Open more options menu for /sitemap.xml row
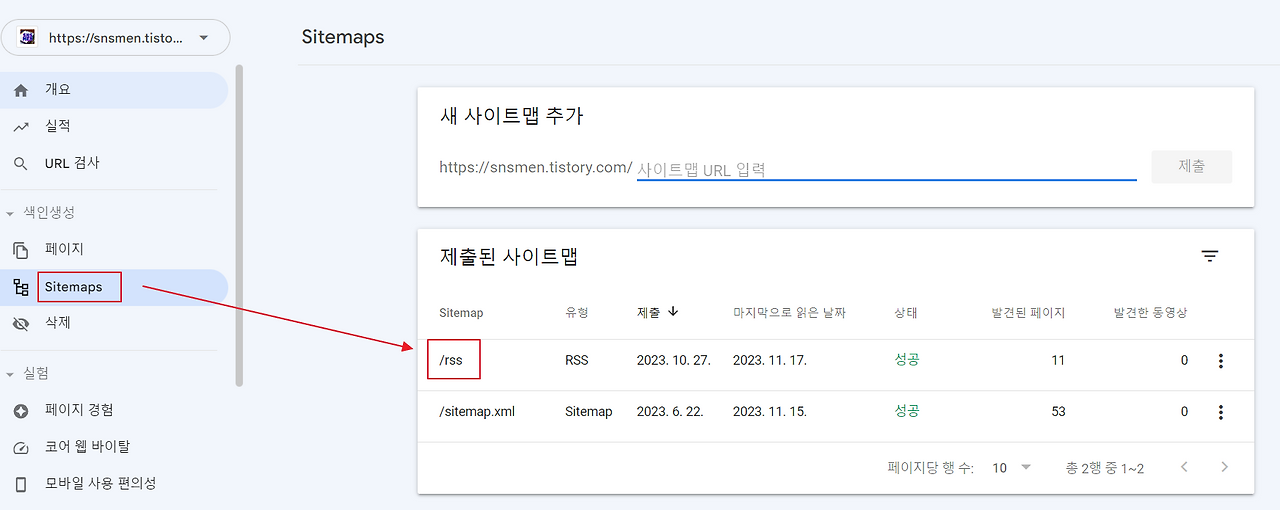1280x510 pixels. 1220,412
